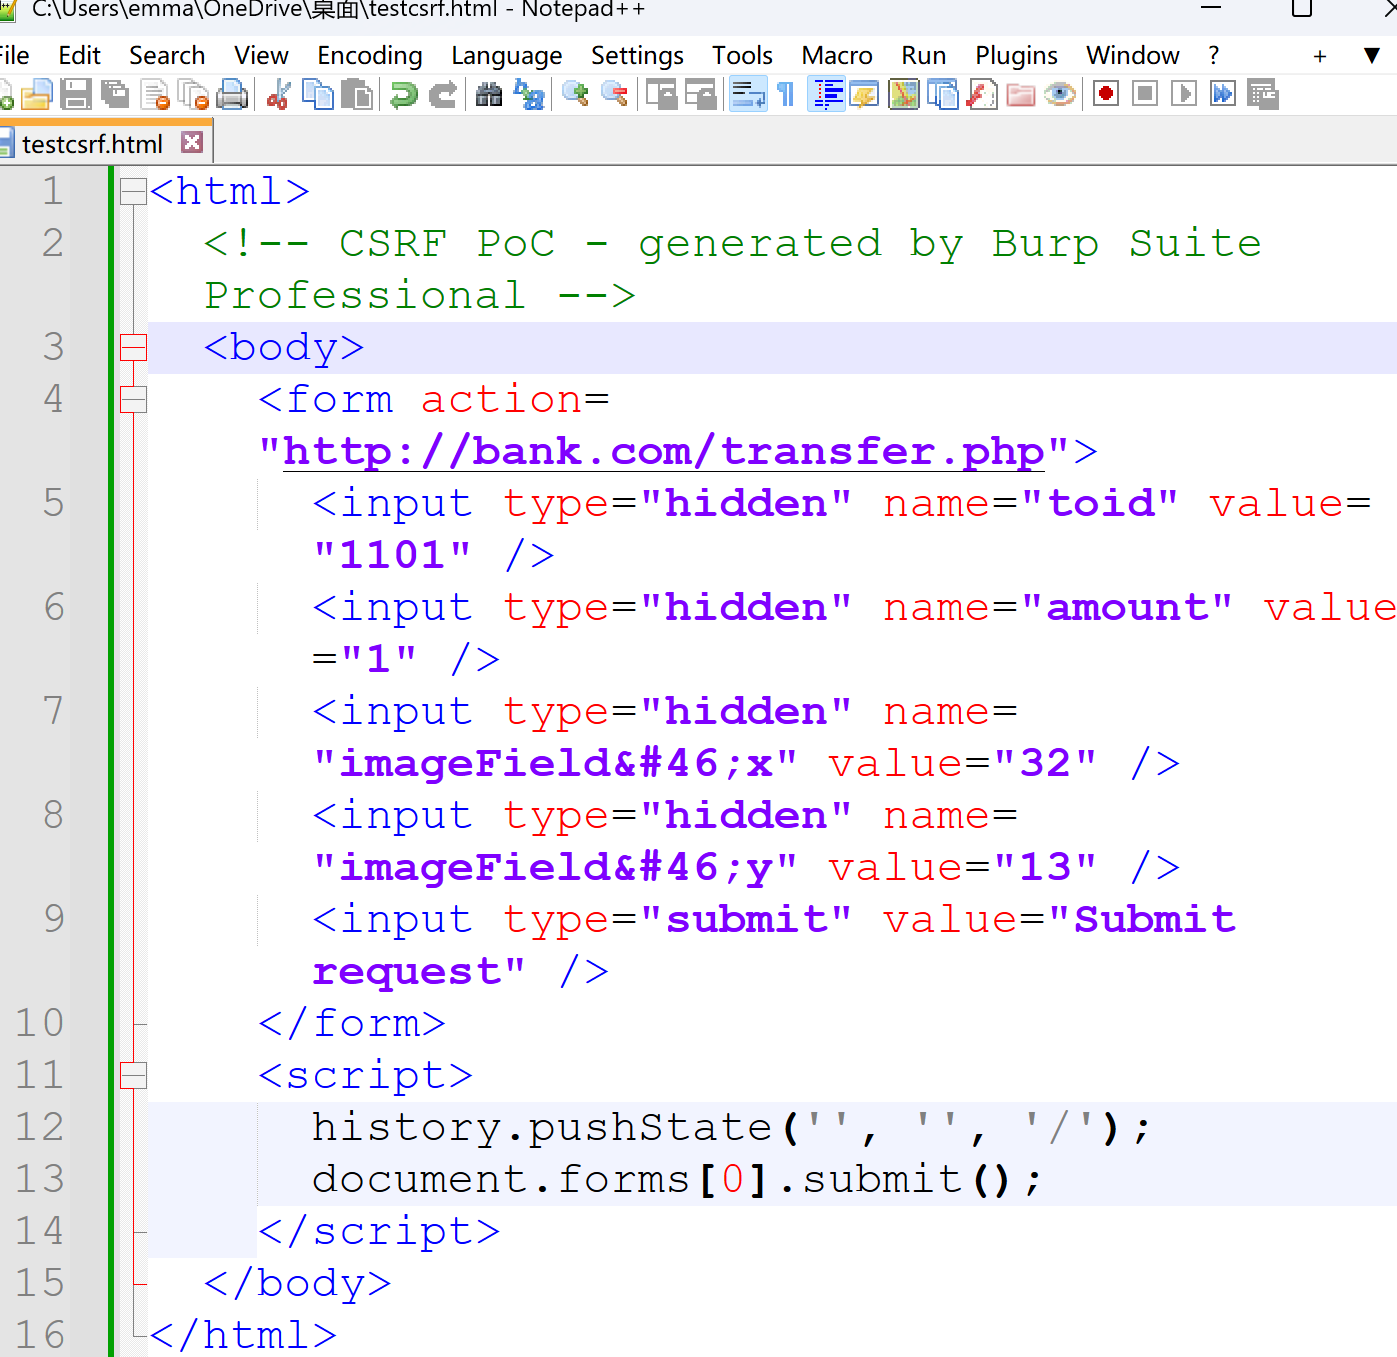Click line number 13 in the margin

pyautogui.click(x=40, y=1179)
